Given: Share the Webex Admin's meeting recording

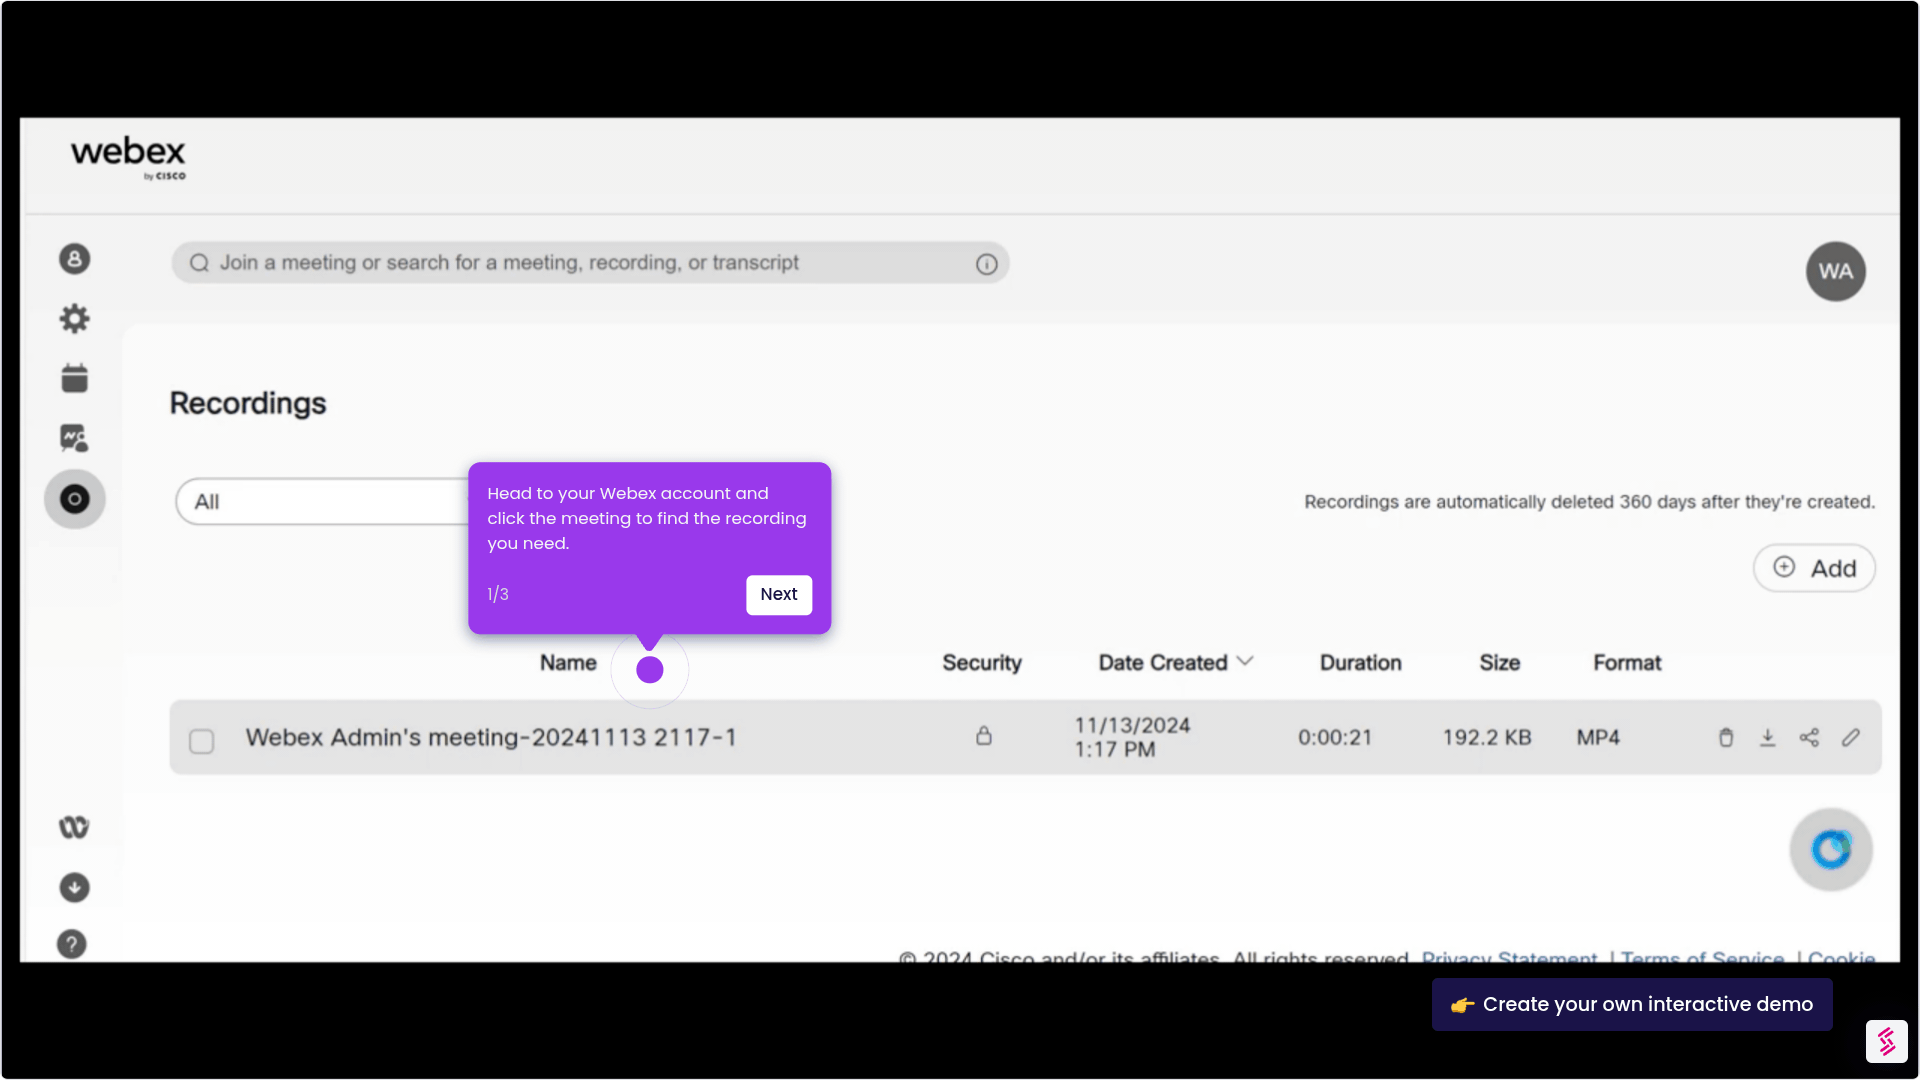Looking at the screenshot, I should point(1809,738).
